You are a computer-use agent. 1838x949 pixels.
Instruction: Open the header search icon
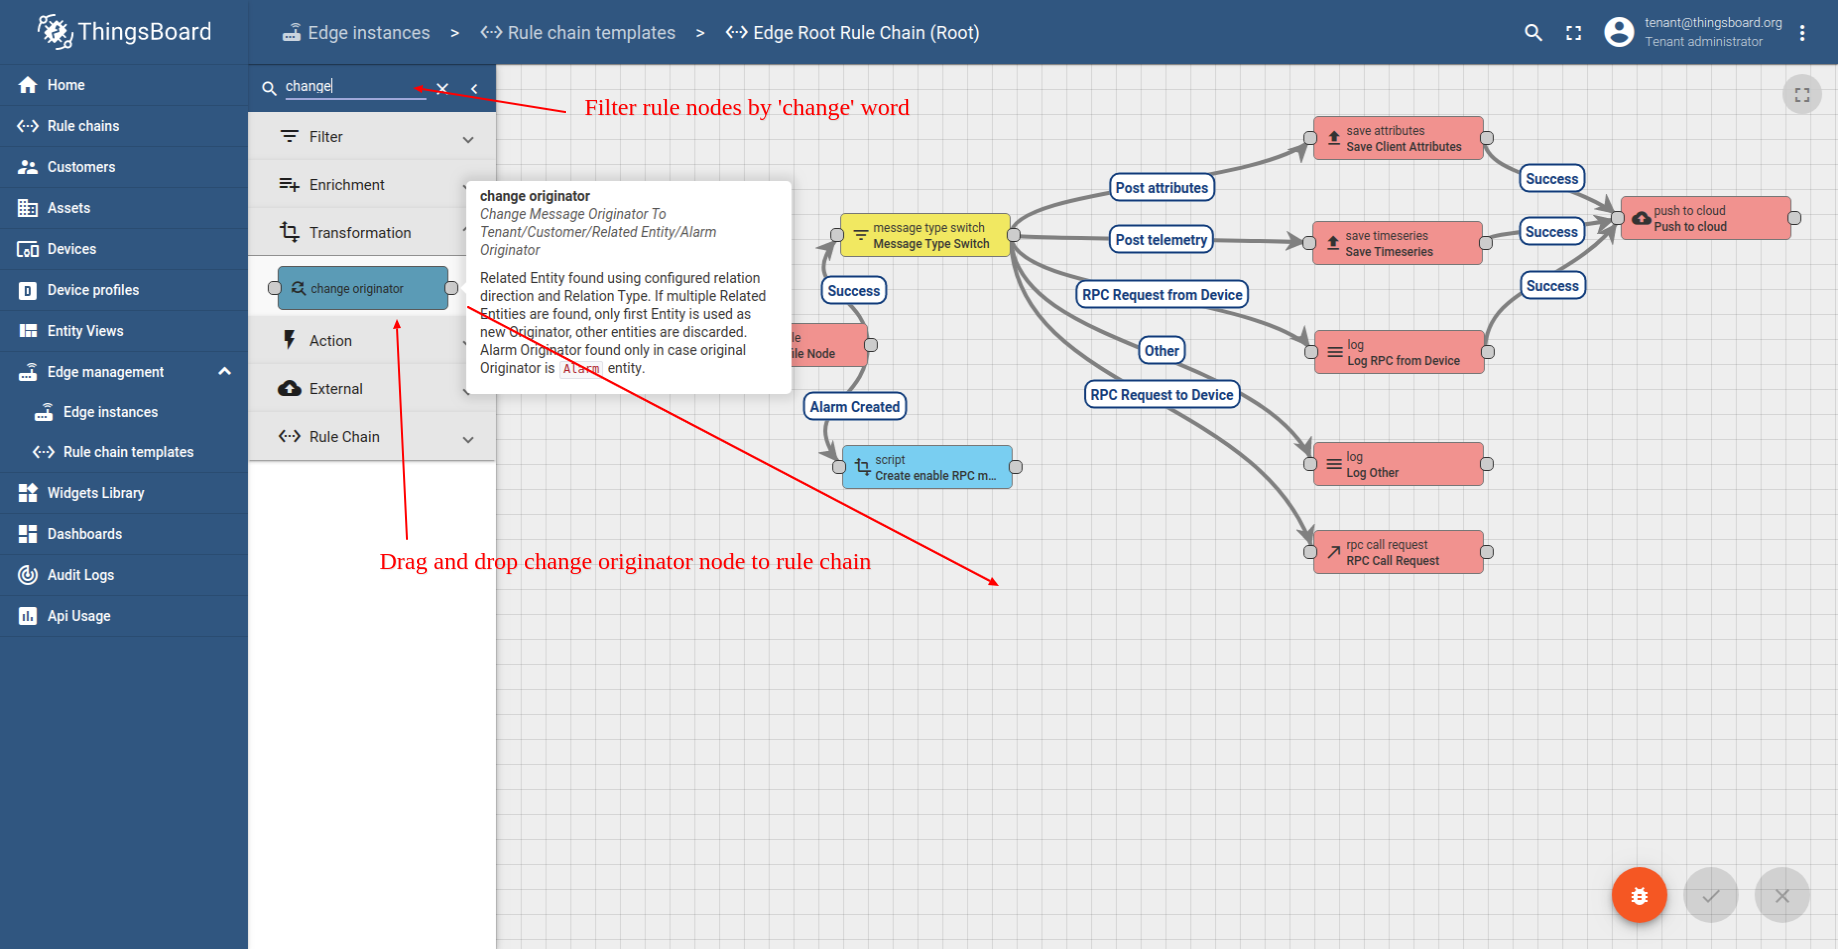click(1533, 33)
